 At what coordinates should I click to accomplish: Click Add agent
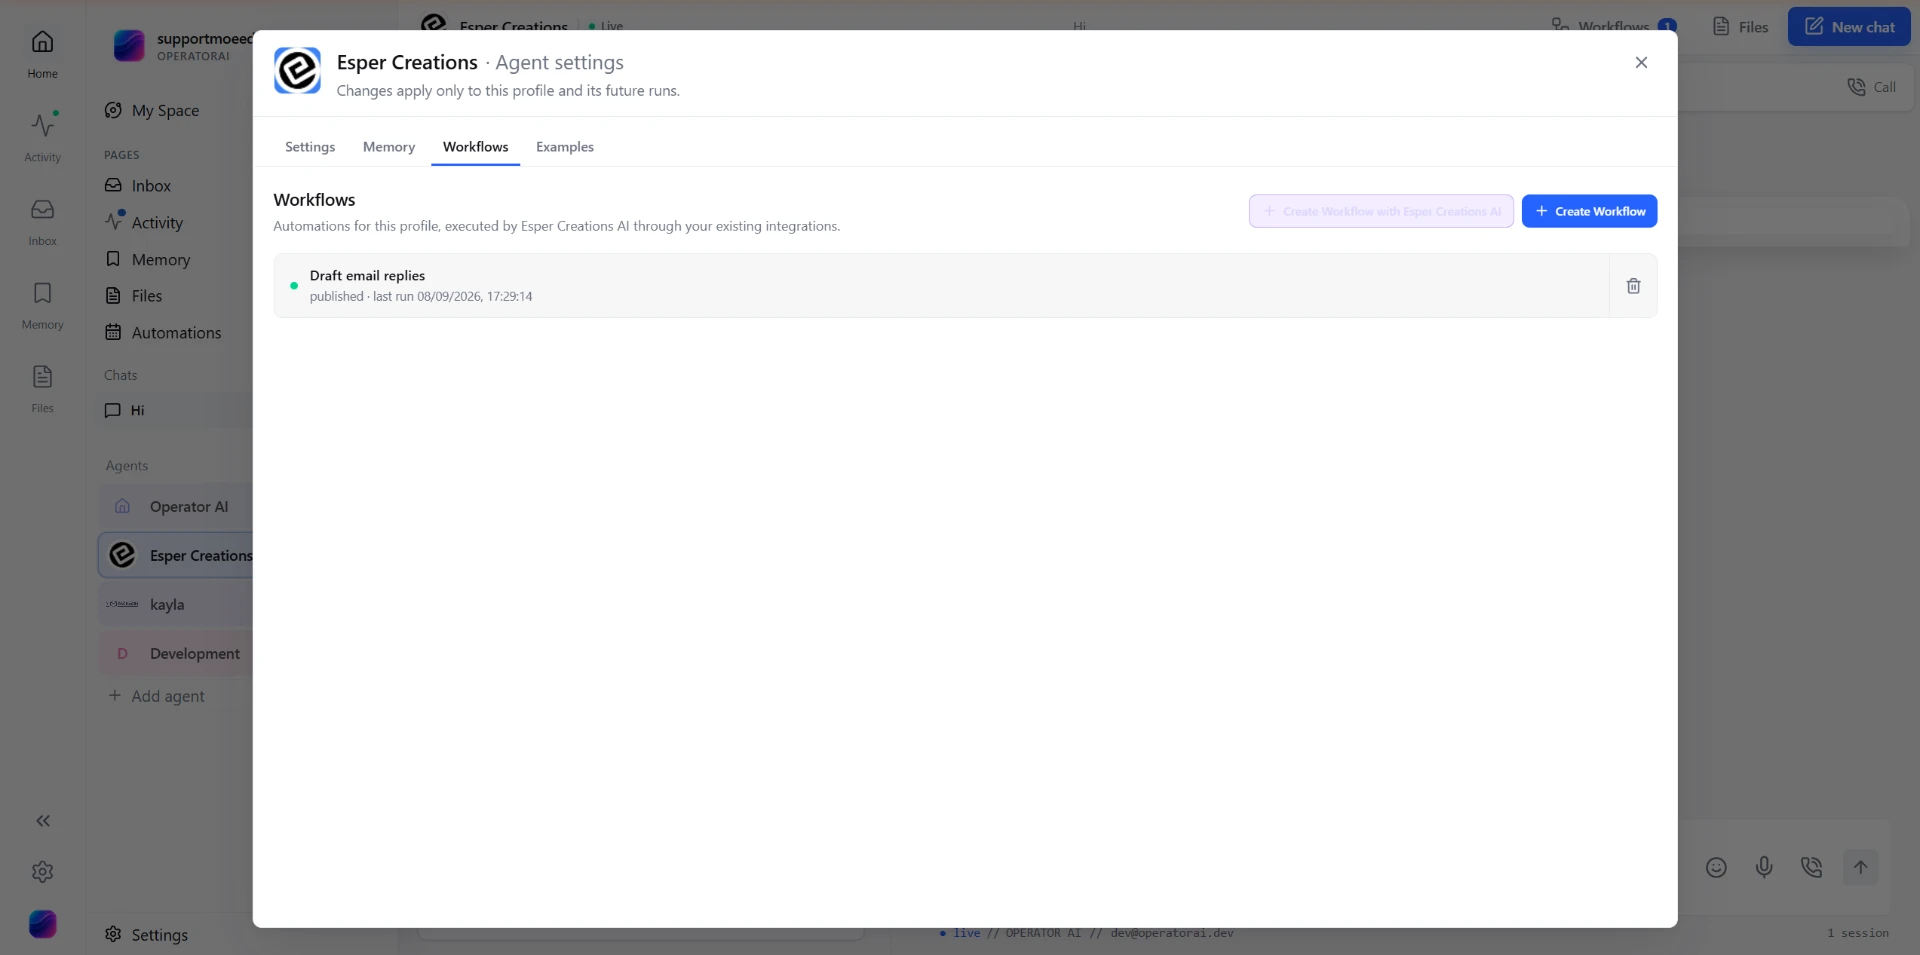point(156,696)
